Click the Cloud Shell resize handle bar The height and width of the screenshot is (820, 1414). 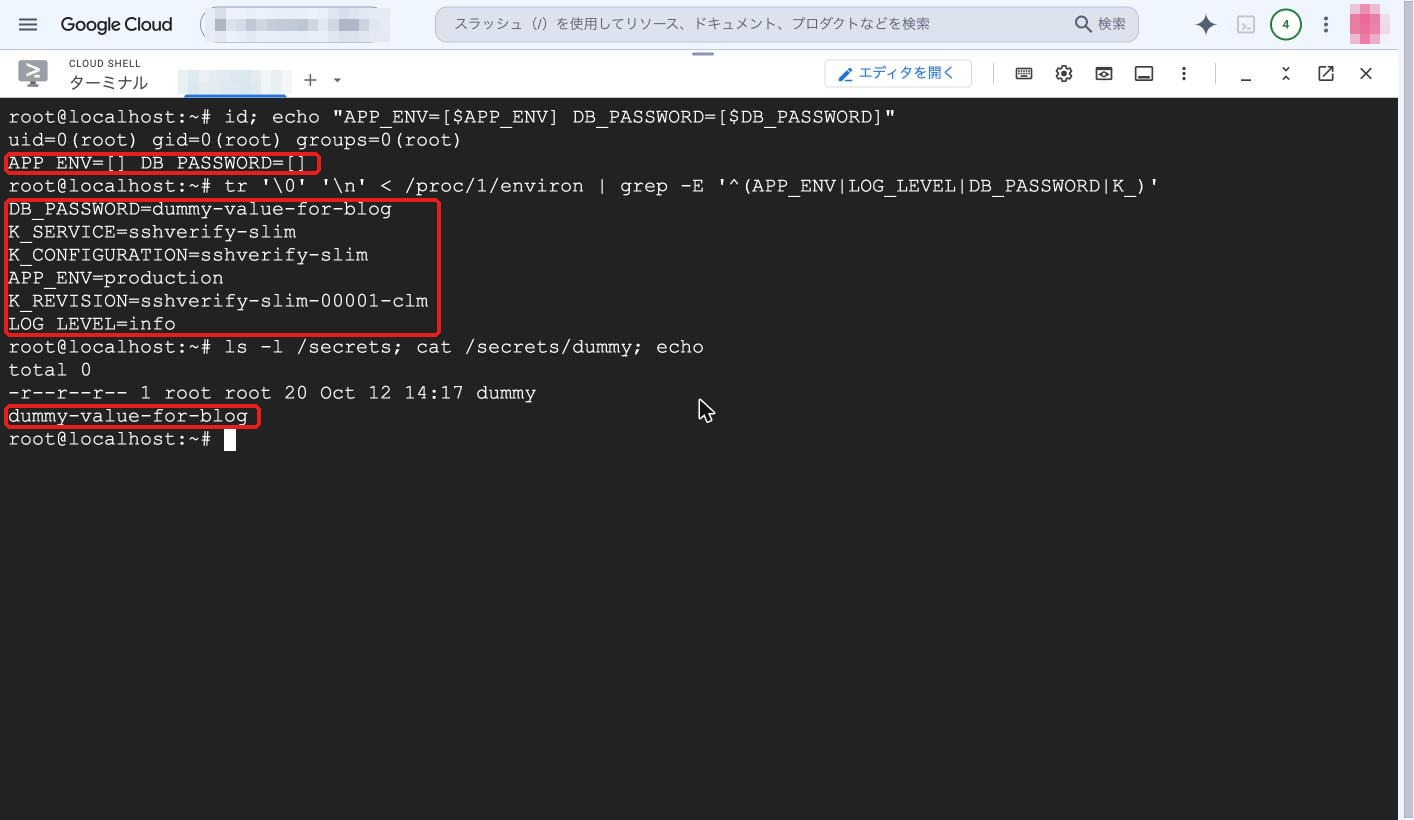point(703,54)
